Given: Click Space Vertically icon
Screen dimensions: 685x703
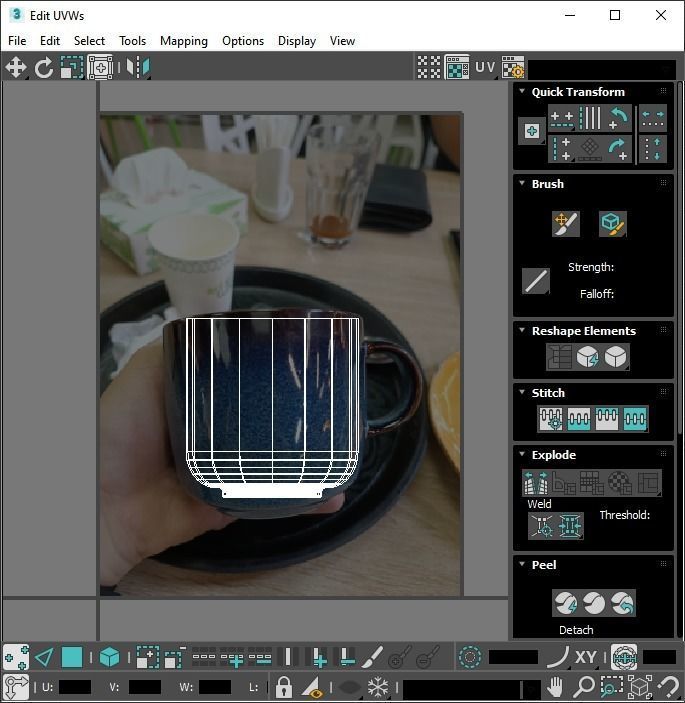Looking at the screenshot, I should pyautogui.click(x=653, y=149).
